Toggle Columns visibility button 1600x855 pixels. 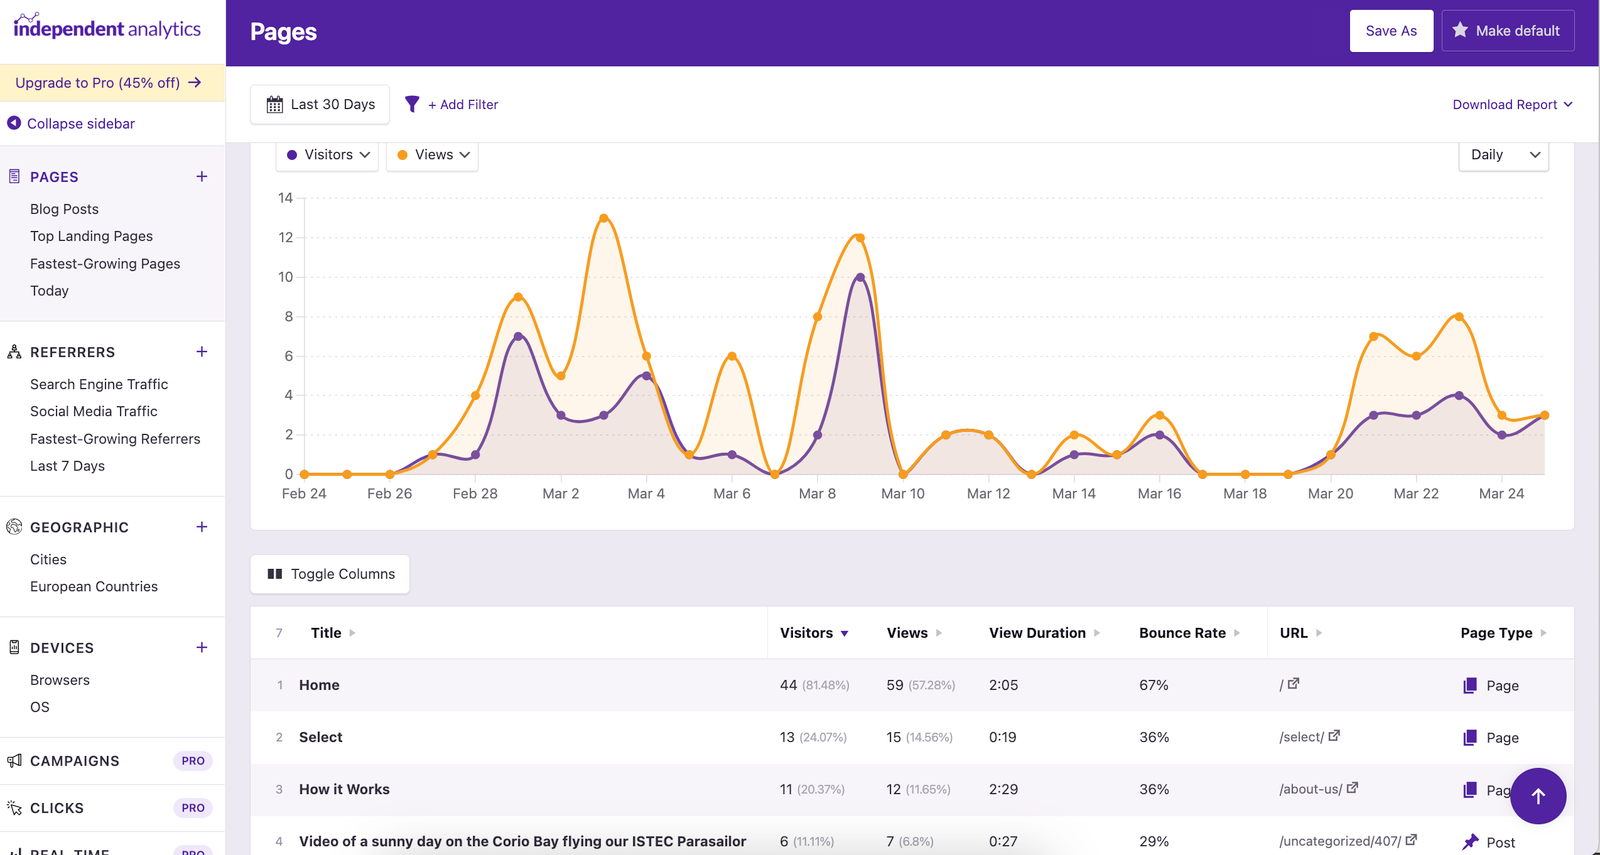click(330, 574)
